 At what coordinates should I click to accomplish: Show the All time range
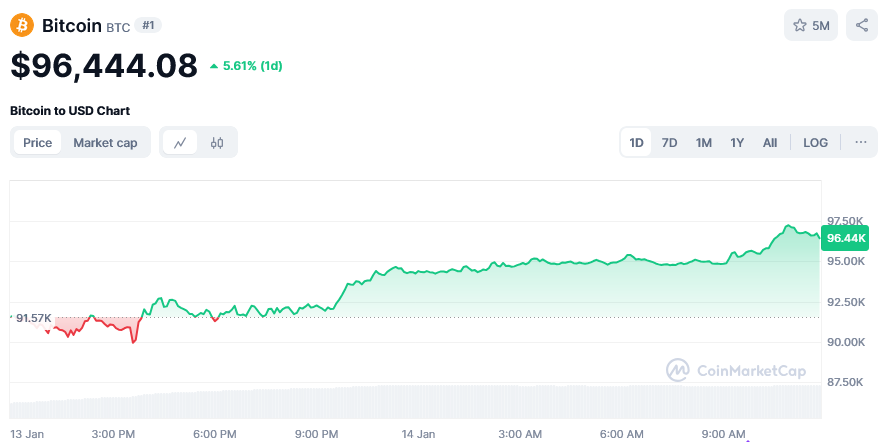pos(770,143)
